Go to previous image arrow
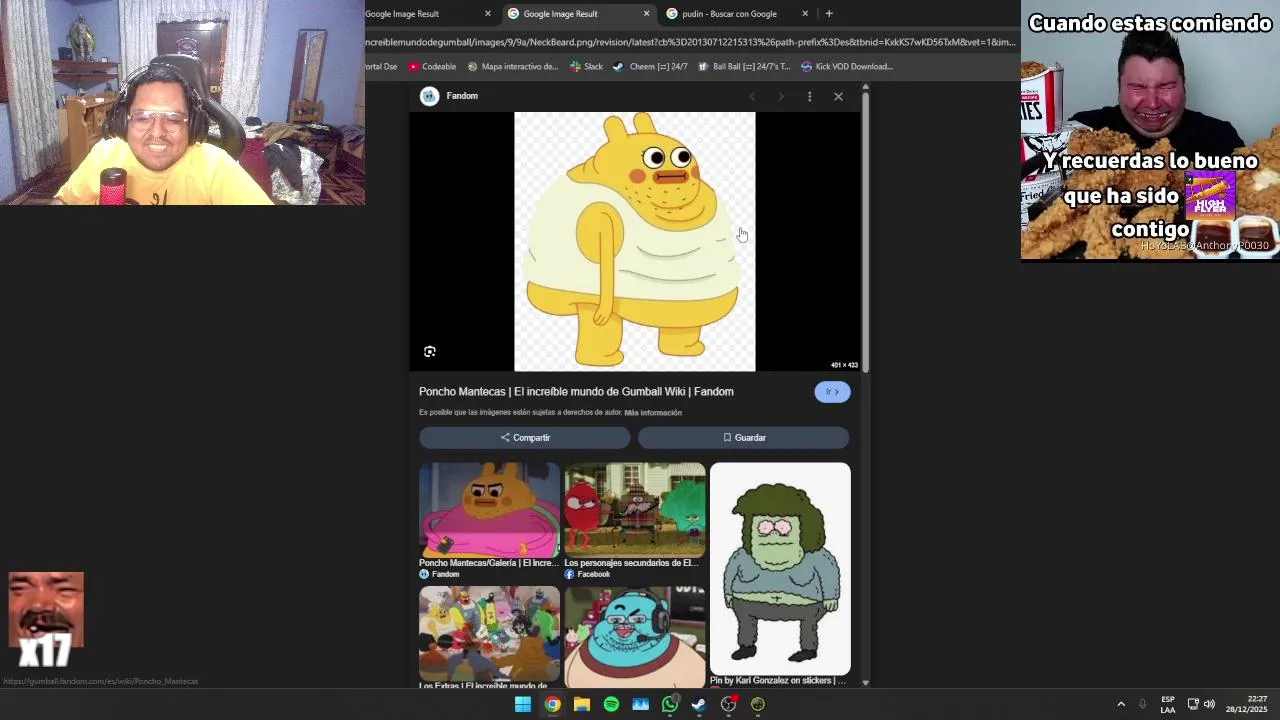This screenshot has width=1280, height=720. coord(752,97)
